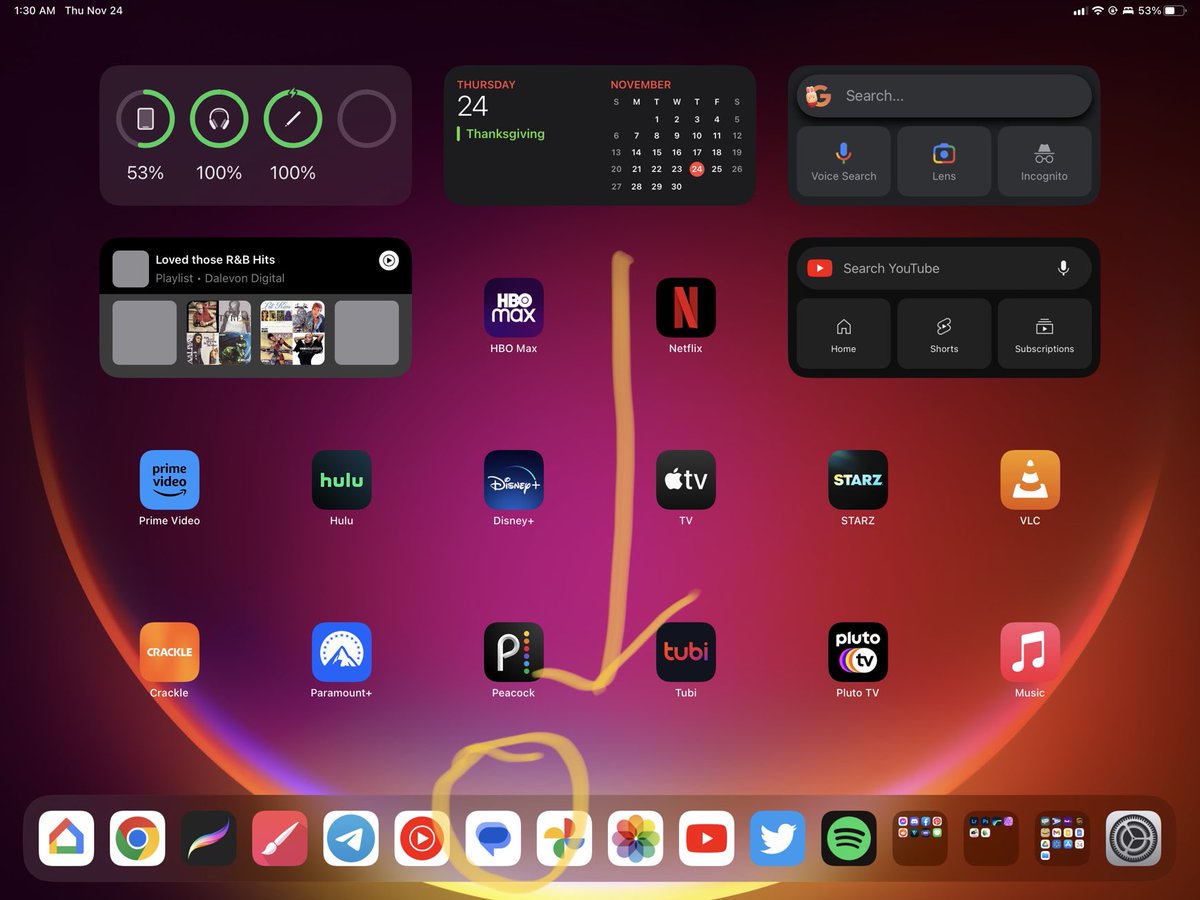Launch the Hulu app

click(x=342, y=480)
